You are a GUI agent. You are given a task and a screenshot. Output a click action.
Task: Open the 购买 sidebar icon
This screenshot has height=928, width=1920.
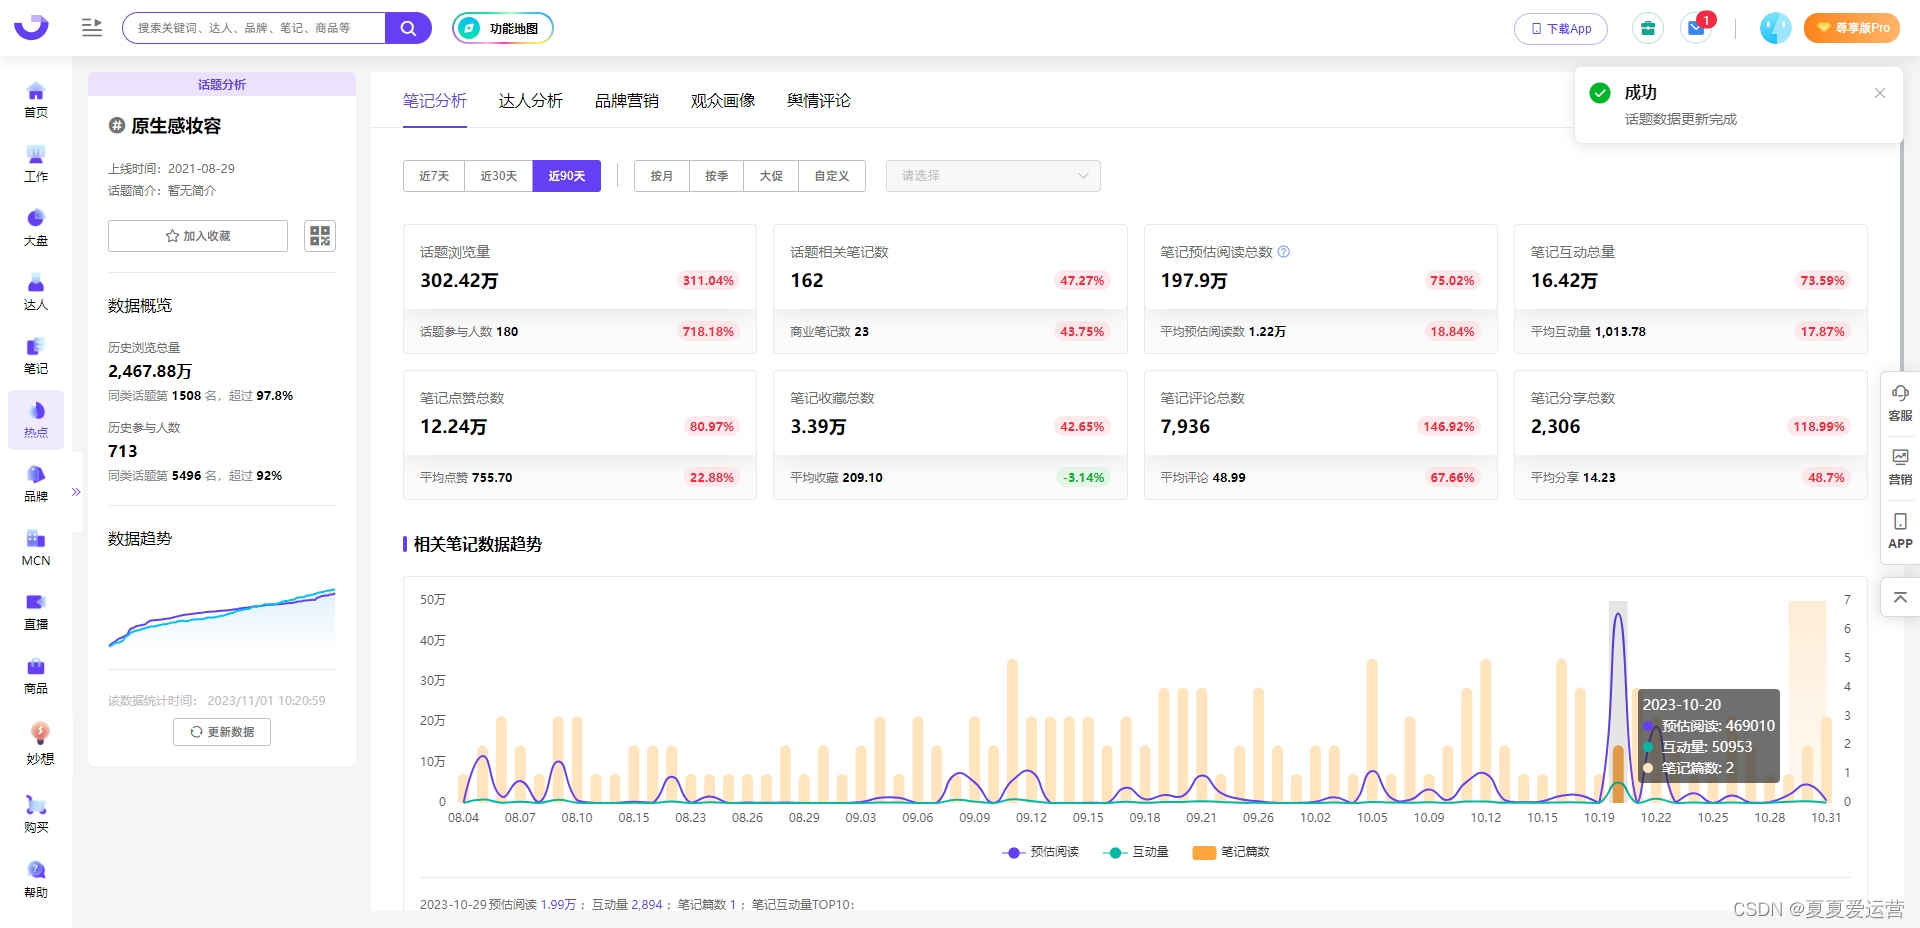(x=36, y=814)
